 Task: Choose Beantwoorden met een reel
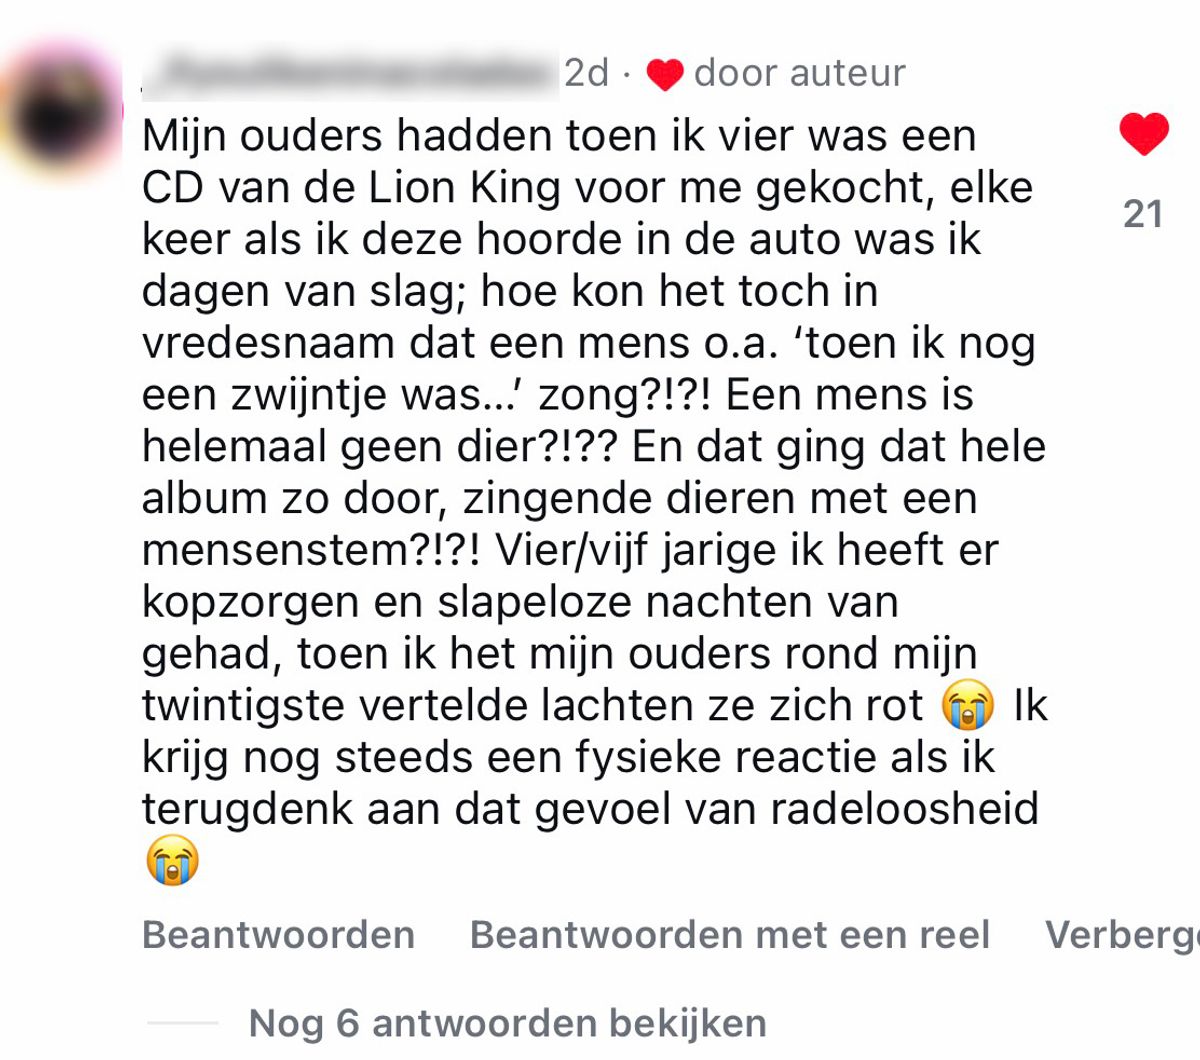730,935
